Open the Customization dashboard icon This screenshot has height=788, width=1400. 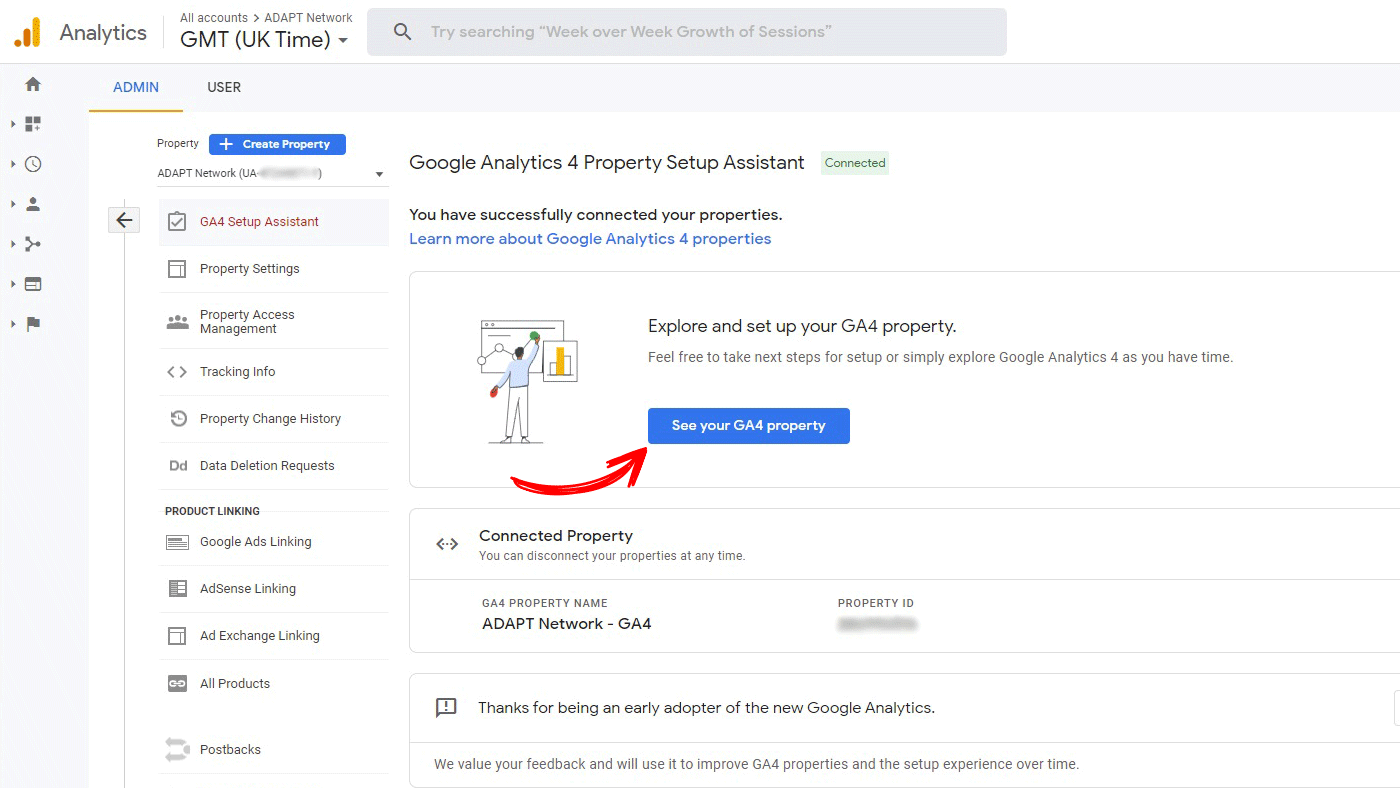[33, 124]
